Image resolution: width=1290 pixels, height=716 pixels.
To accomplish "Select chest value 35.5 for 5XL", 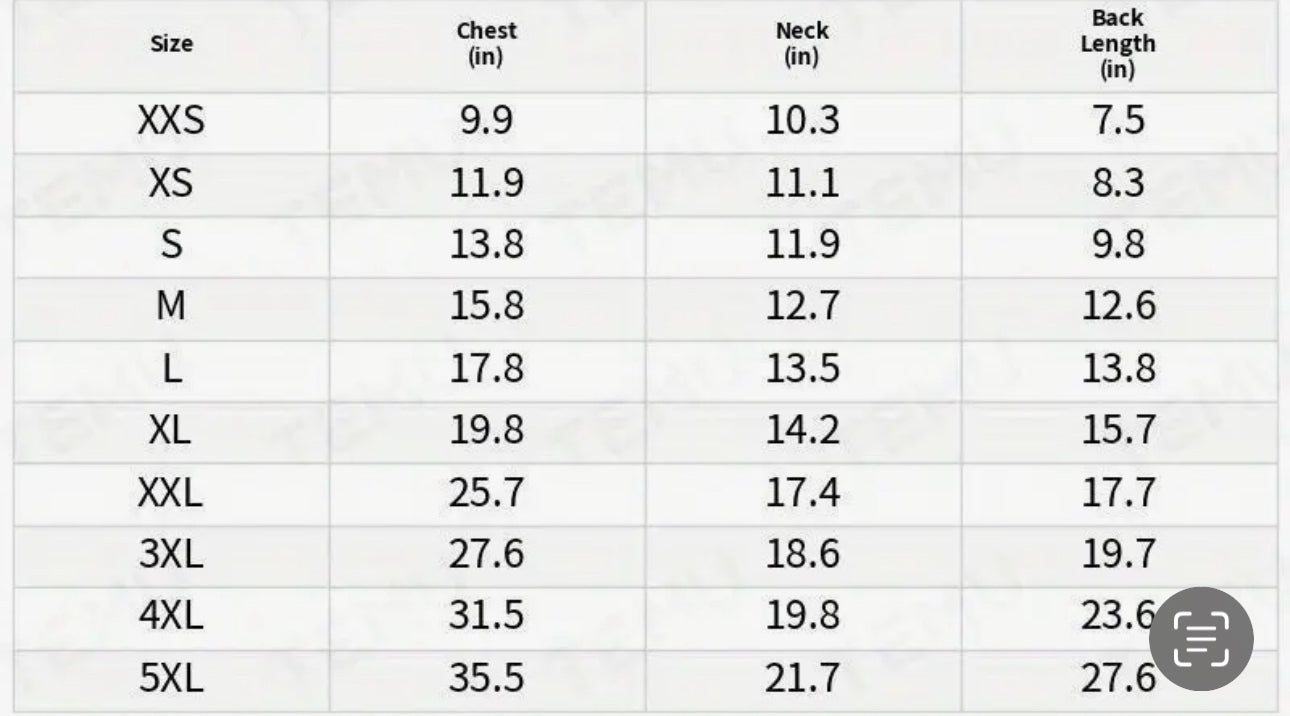I will [486, 678].
